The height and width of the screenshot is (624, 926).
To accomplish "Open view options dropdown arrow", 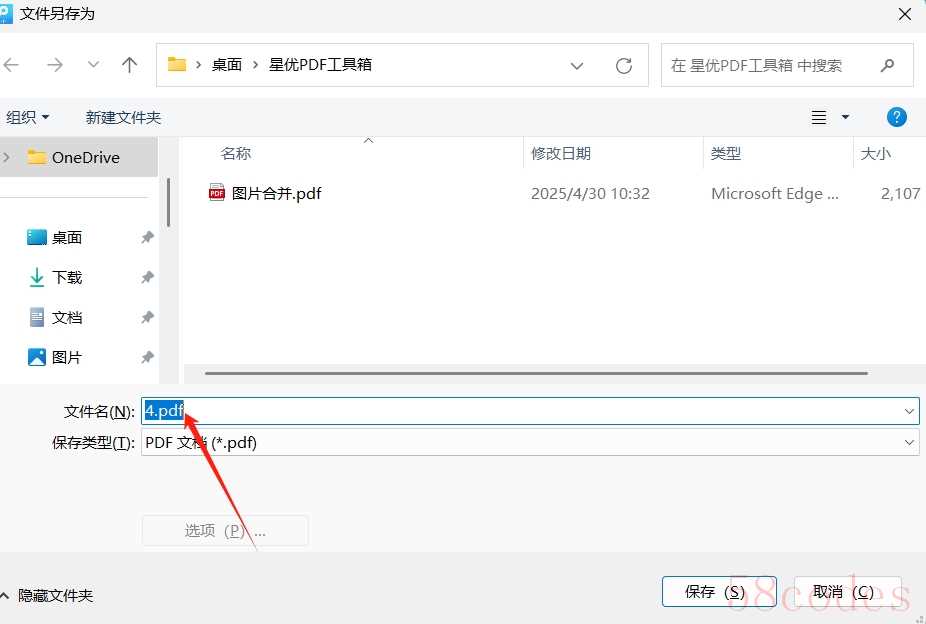I will pos(845,117).
